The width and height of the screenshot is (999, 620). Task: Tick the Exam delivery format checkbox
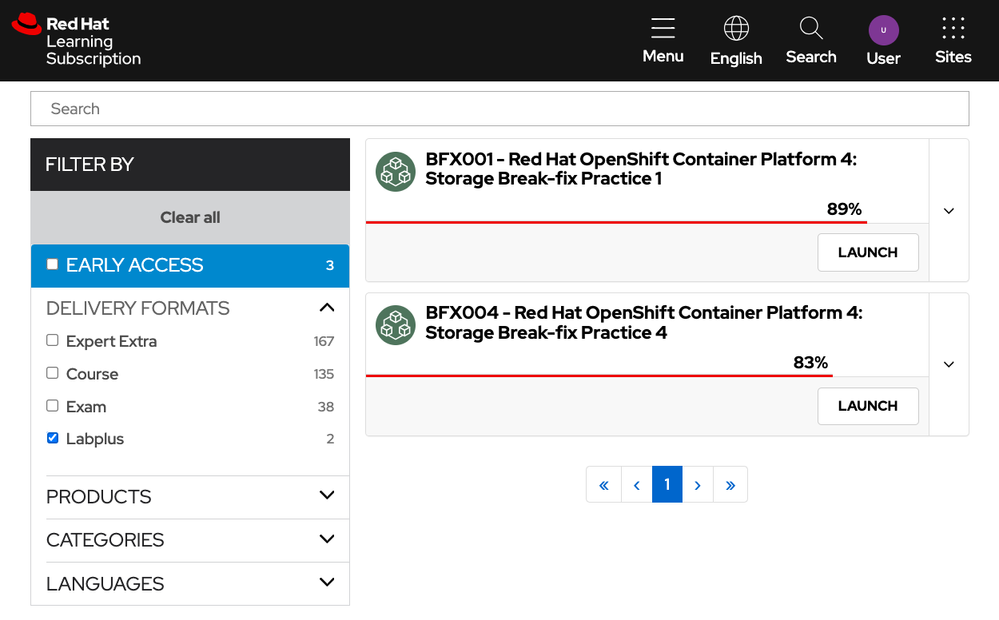[x=53, y=405]
